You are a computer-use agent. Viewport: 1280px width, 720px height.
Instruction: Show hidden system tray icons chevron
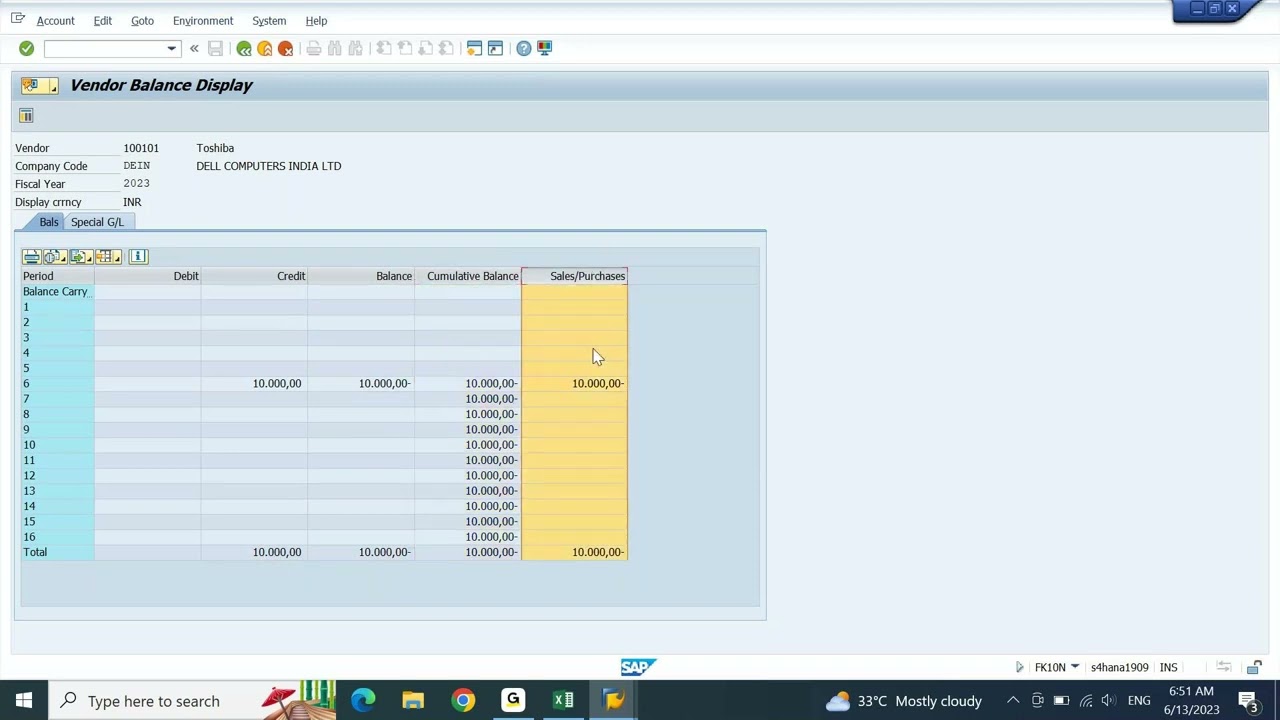[1013, 701]
